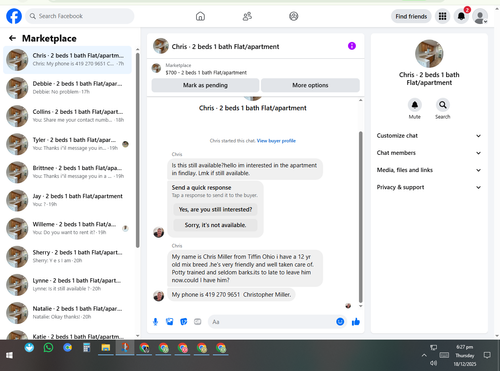Screen dimensions: 500x371
Task: Open Willeme's conversation in the list
Action: (68, 229)
